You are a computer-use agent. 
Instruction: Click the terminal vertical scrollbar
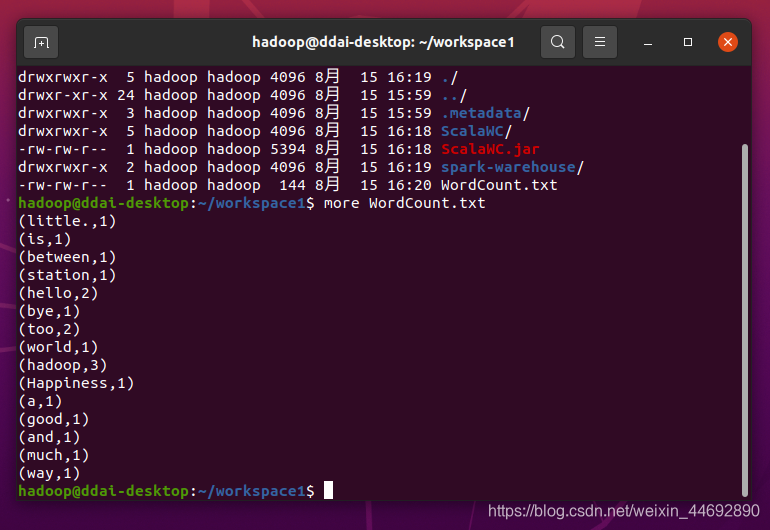click(x=744, y=320)
